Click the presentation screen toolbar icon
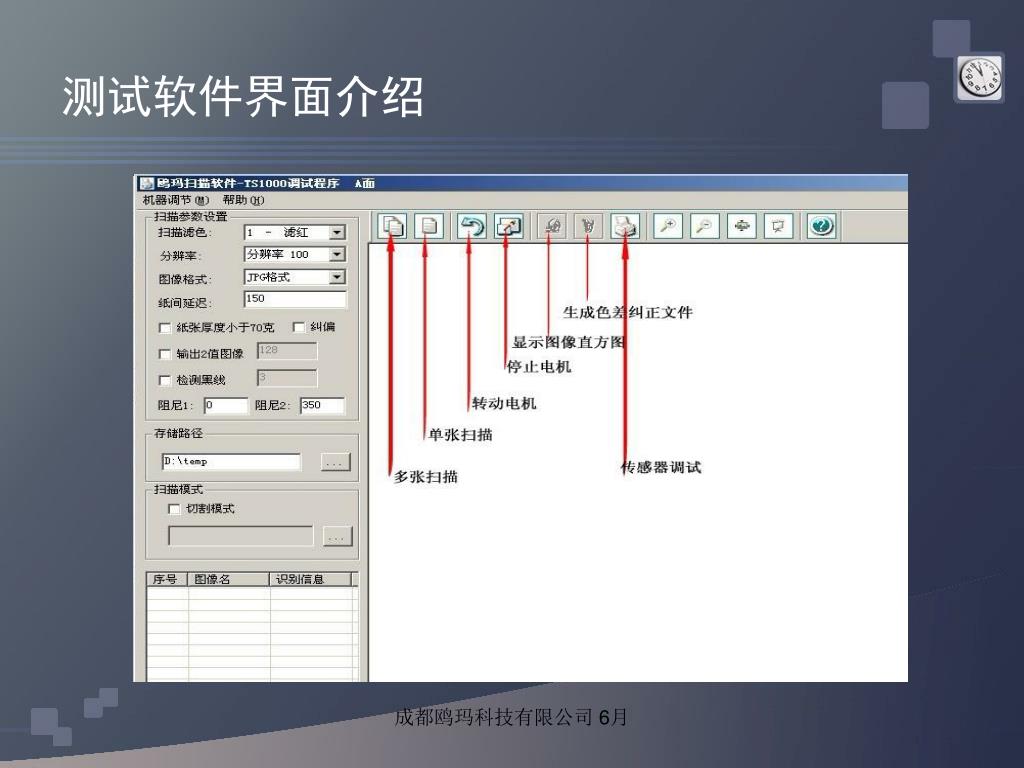The height and width of the screenshot is (768, 1024). coord(778,227)
